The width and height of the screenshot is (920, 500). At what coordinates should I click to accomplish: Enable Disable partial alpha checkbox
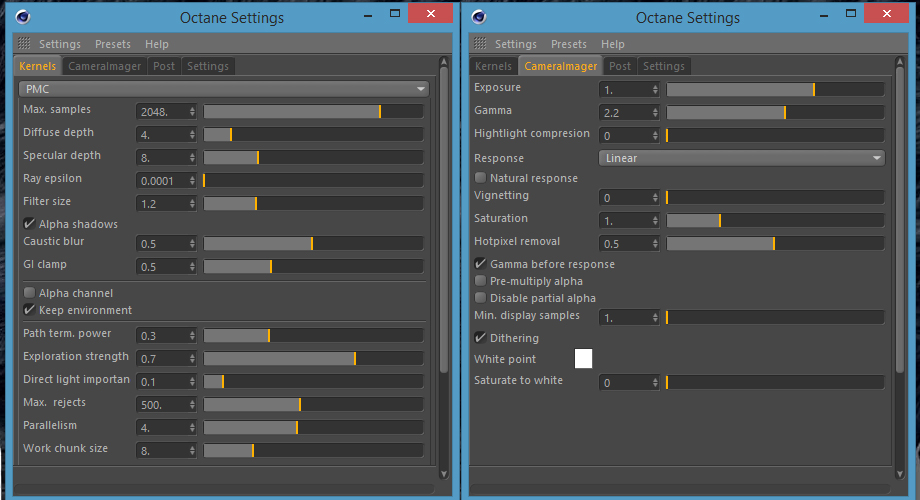(480, 298)
